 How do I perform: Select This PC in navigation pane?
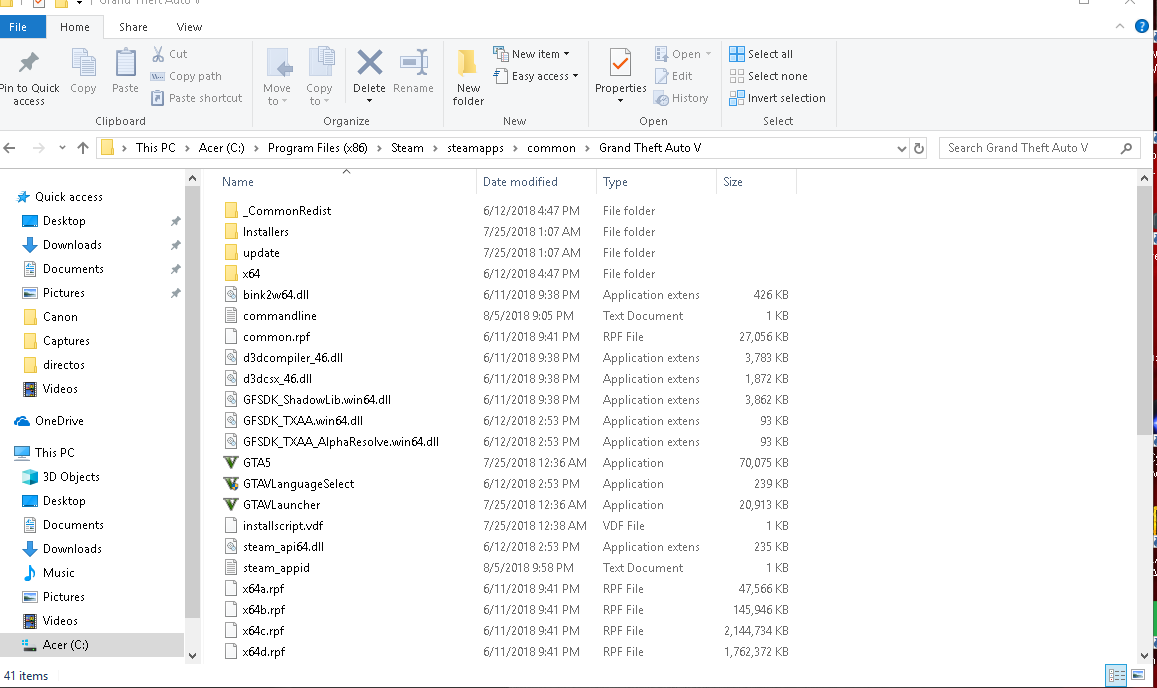pyautogui.click(x=55, y=453)
